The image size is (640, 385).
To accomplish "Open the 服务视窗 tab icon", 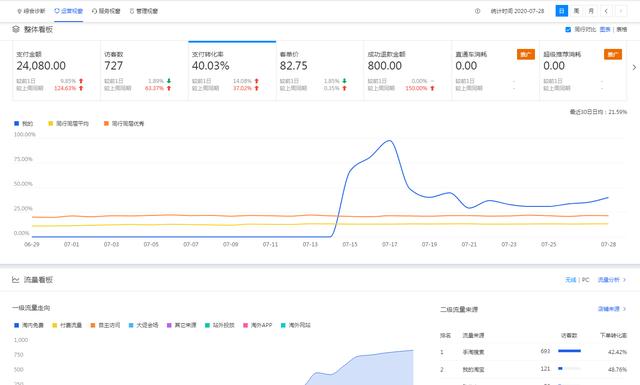I will click(x=94, y=11).
